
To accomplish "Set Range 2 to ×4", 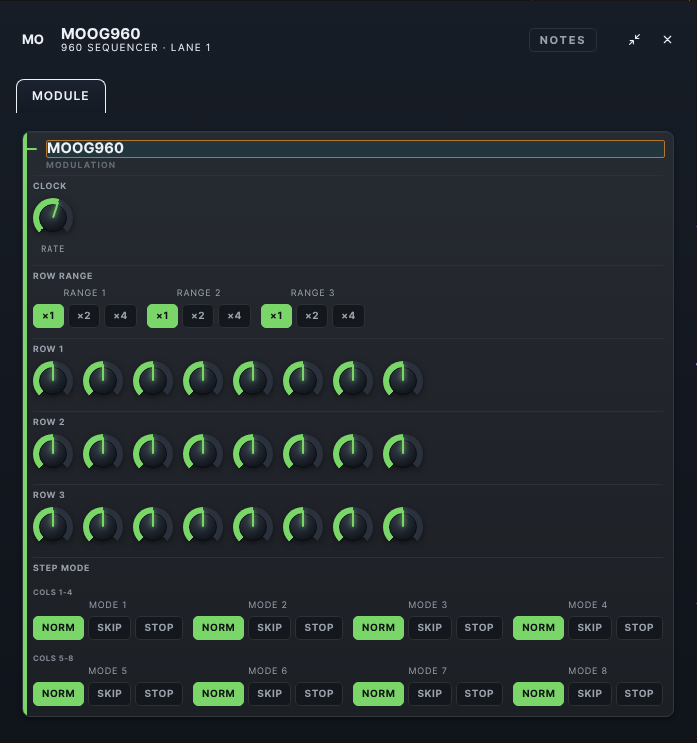I will [x=234, y=316].
